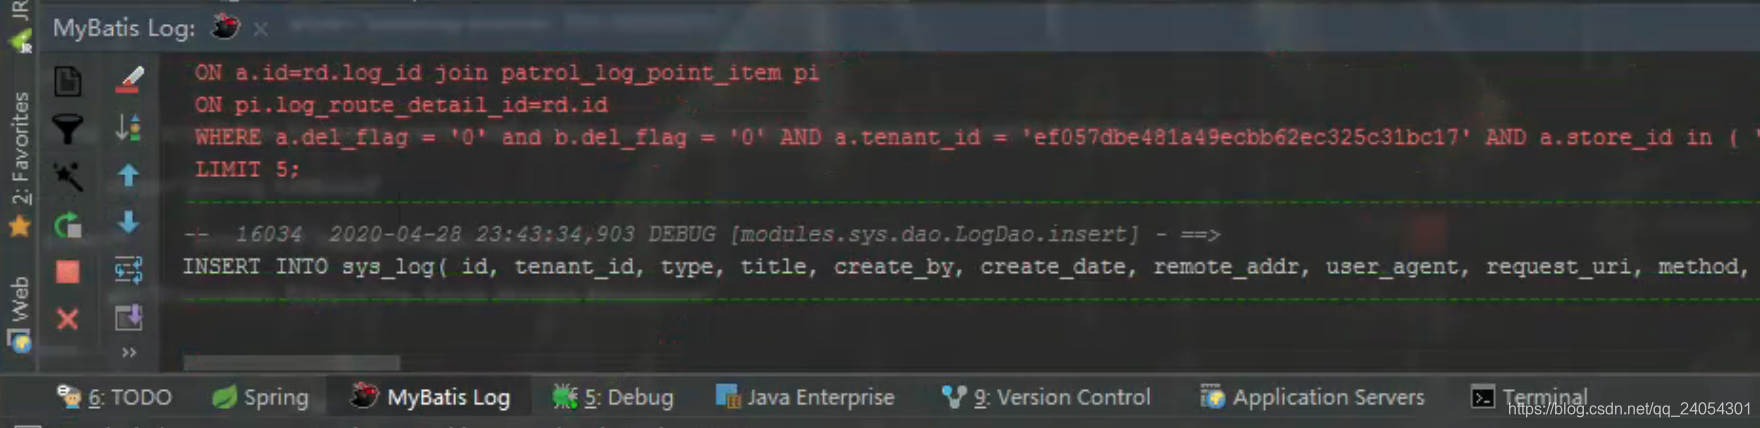Open 9: Version Control tool window
Screen dimensions: 1760x428
point(1046,397)
